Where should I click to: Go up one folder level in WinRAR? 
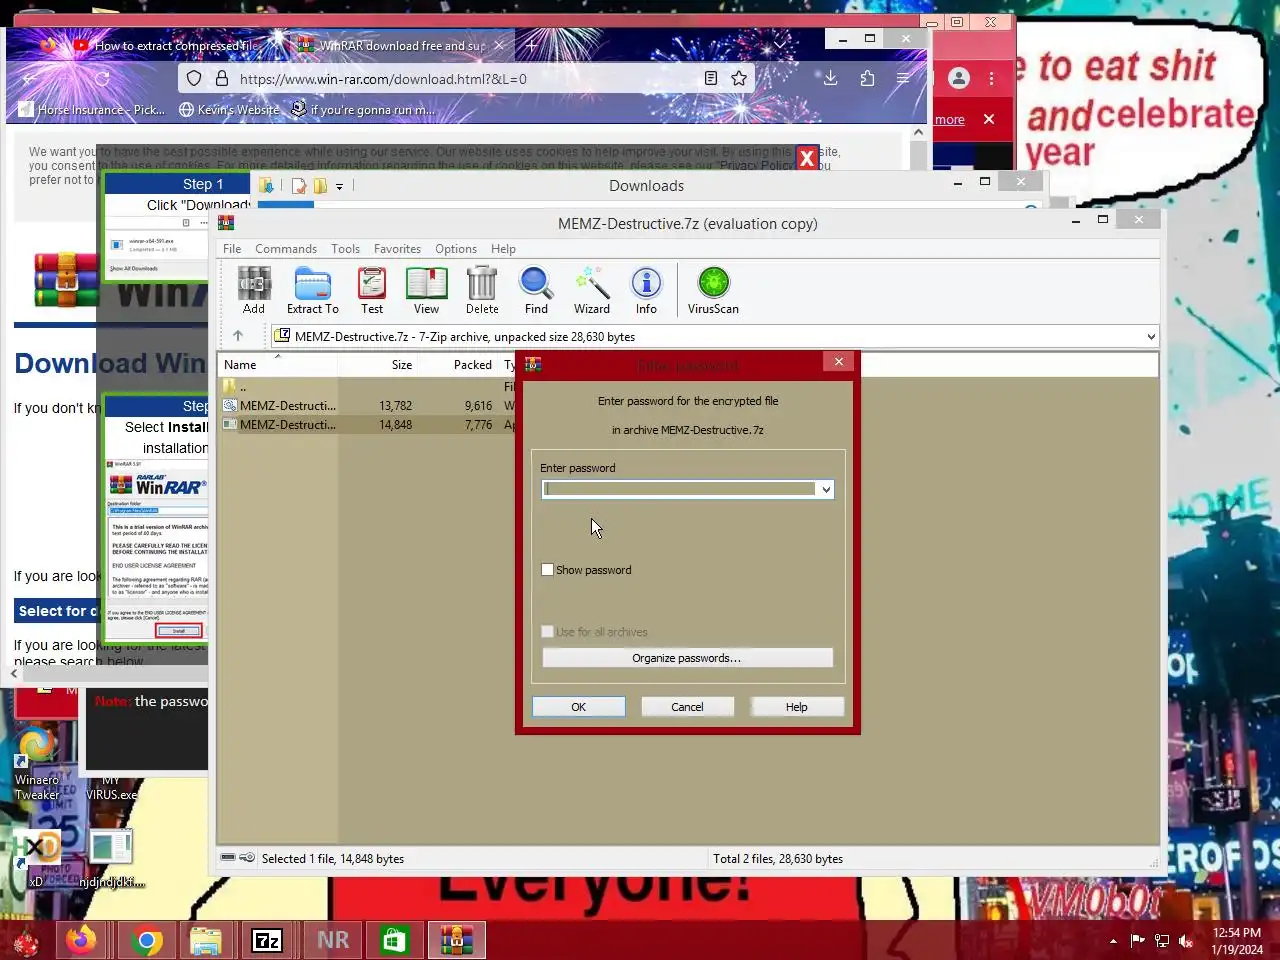238,336
